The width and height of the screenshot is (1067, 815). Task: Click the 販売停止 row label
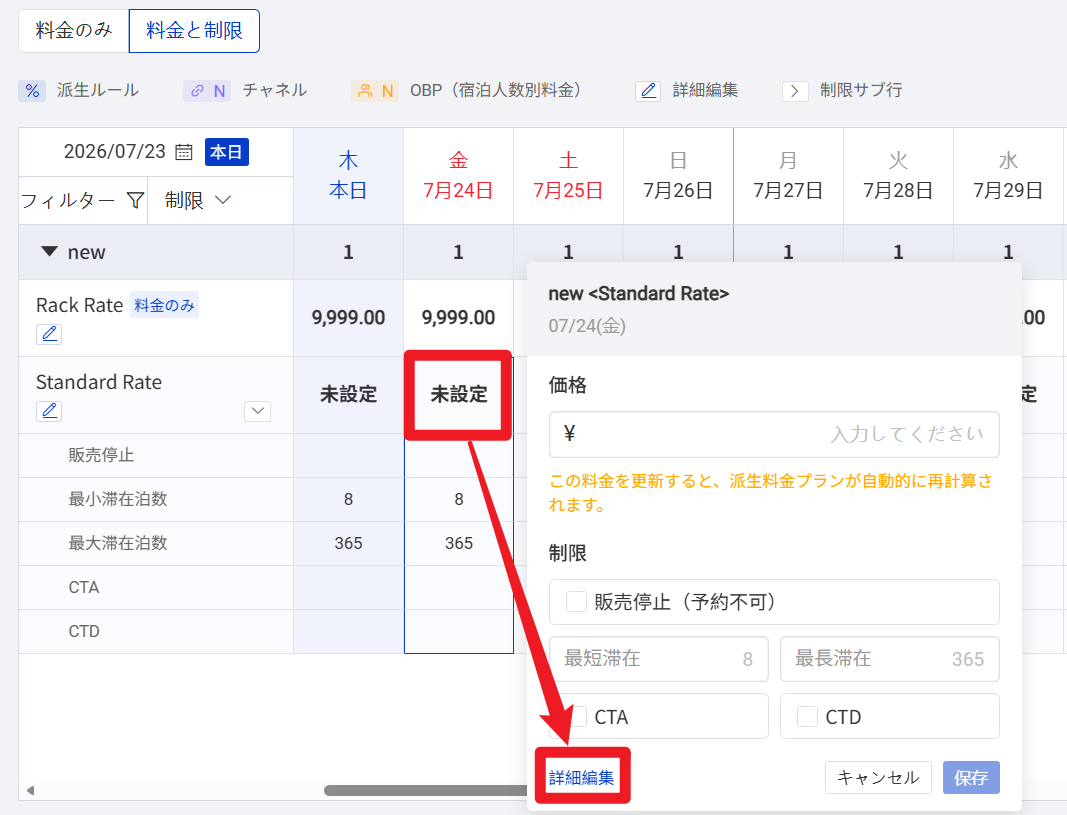(101, 455)
